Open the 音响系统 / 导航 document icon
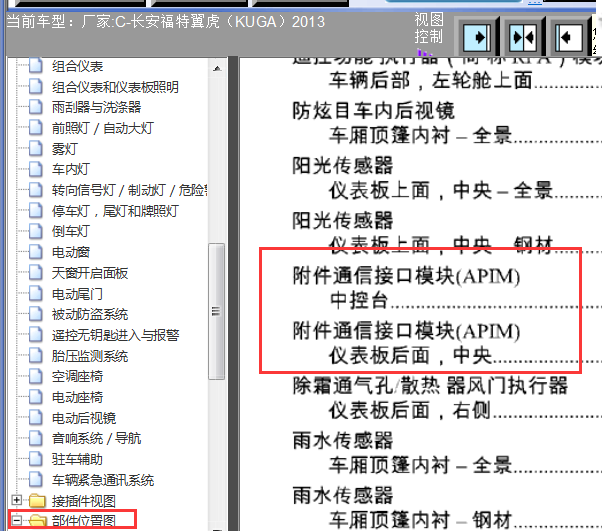 pyautogui.click(x=36, y=438)
